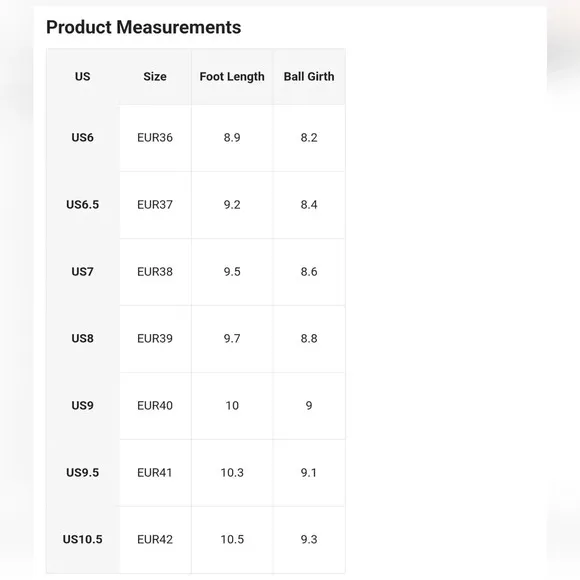This screenshot has width=580, height=580.
Task: Select the EUR40 size cell
Action: pos(155,405)
